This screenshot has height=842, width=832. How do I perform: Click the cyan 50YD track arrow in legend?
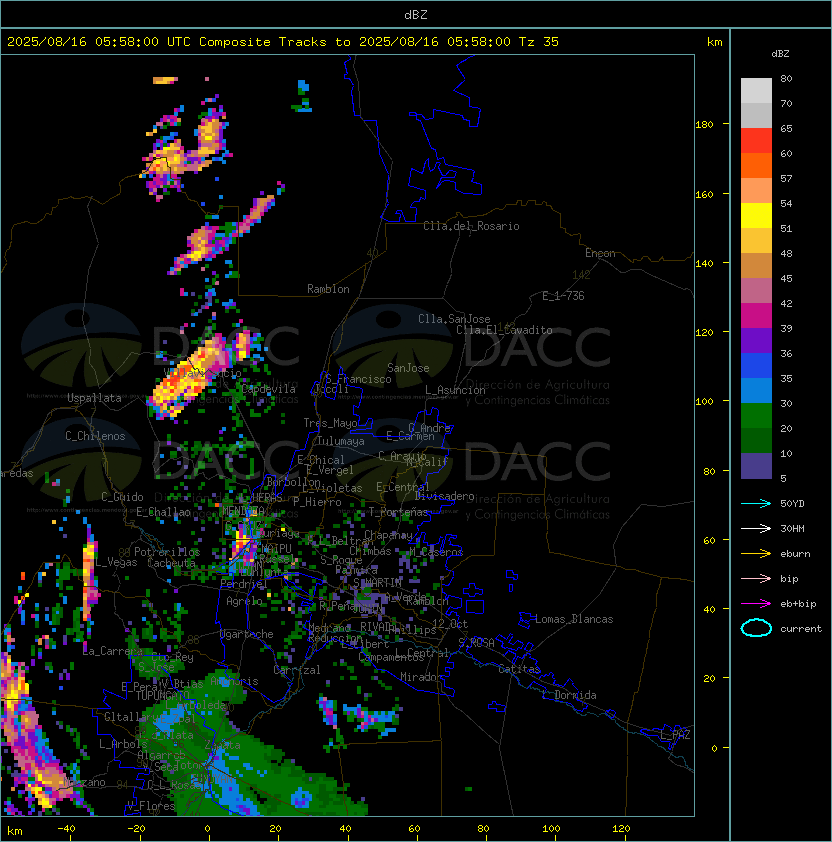coord(756,503)
